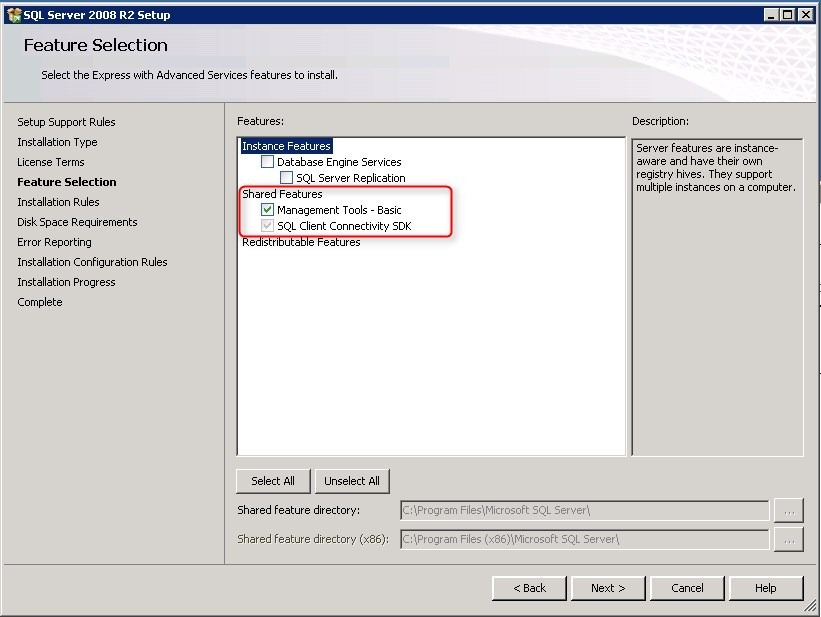Screen dimensions: 821x617
Task: Close the SQL Server Setup window
Action: click(806, 15)
